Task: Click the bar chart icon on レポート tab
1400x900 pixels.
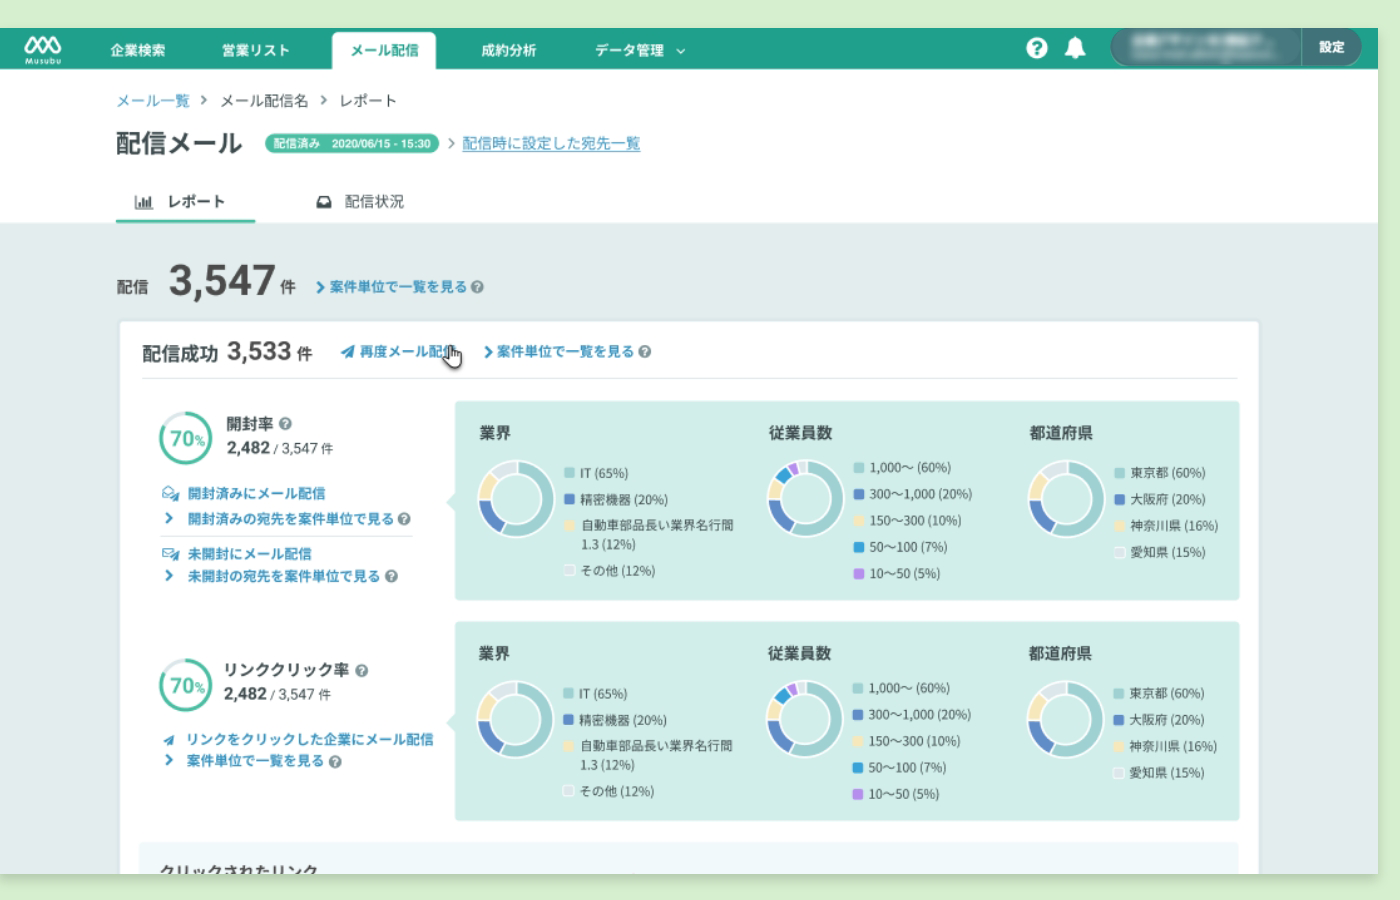Action: click(x=144, y=202)
